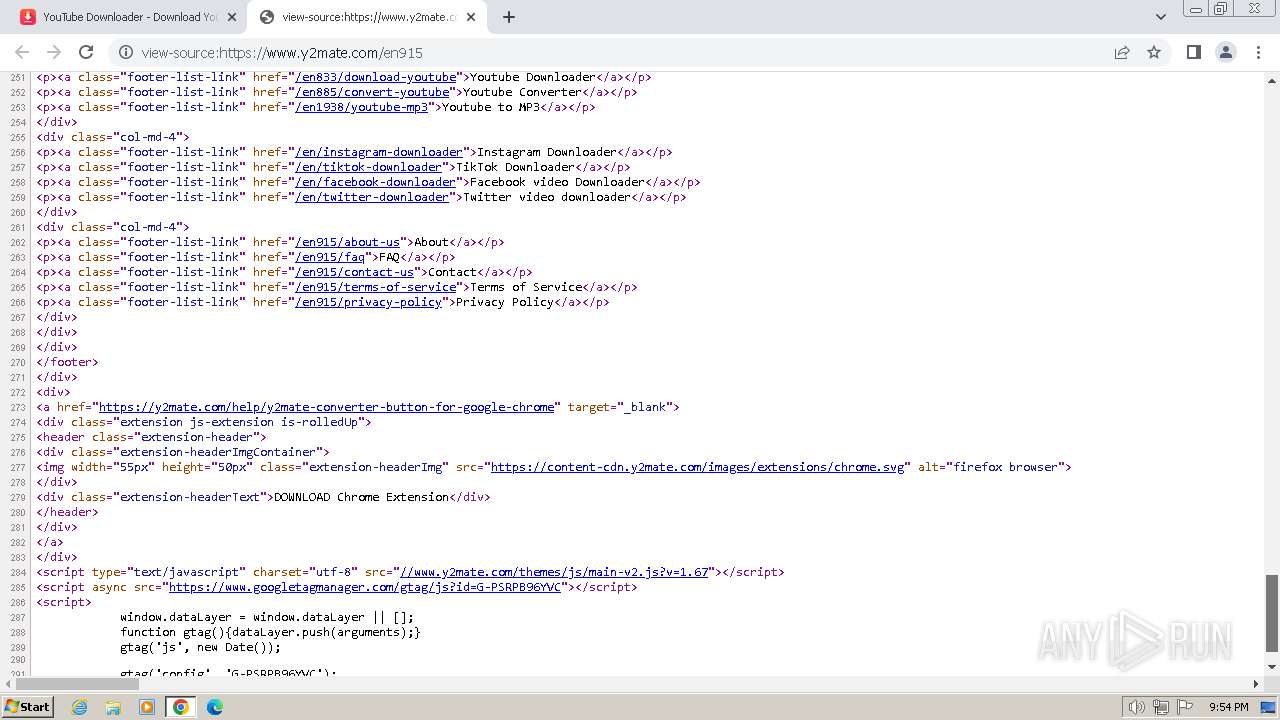1280x720 pixels.
Task: Open the /en915/about-us link
Action: click(347, 242)
